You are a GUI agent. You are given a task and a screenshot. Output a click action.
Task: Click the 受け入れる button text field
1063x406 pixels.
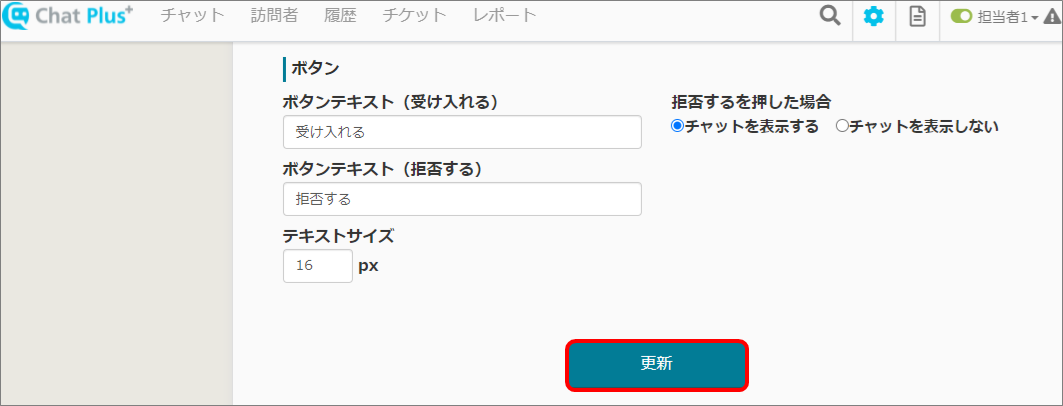tap(462, 132)
